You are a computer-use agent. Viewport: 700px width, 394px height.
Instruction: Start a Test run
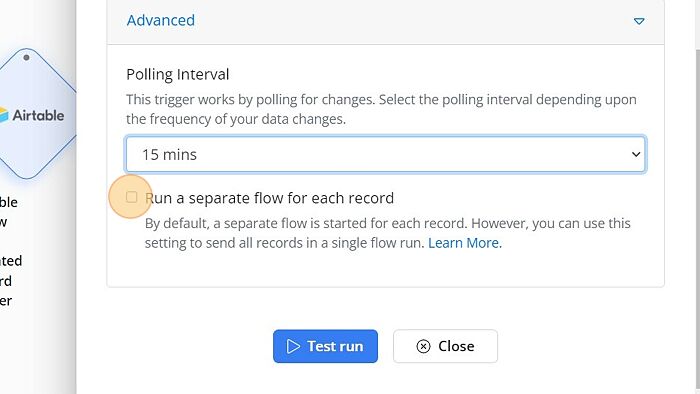click(325, 346)
